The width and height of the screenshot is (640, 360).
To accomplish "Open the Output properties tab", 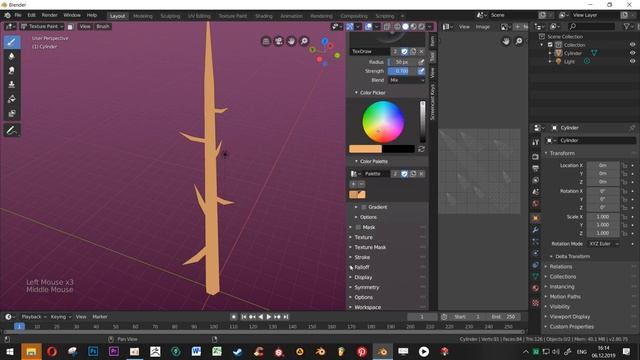I will click(x=536, y=168).
